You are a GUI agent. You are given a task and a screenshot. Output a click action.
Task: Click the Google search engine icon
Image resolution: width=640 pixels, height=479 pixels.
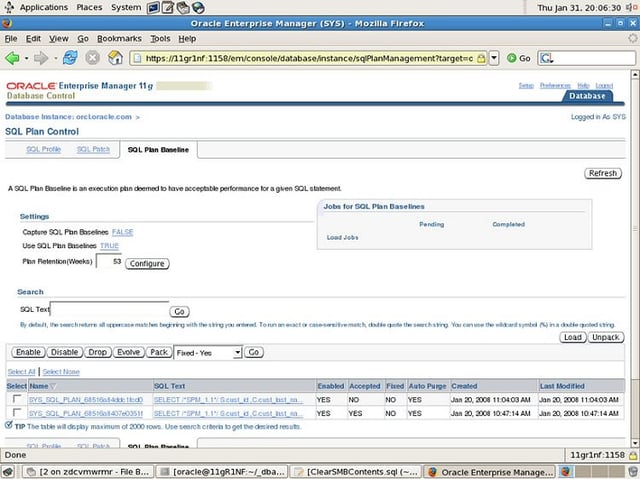(x=546, y=58)
